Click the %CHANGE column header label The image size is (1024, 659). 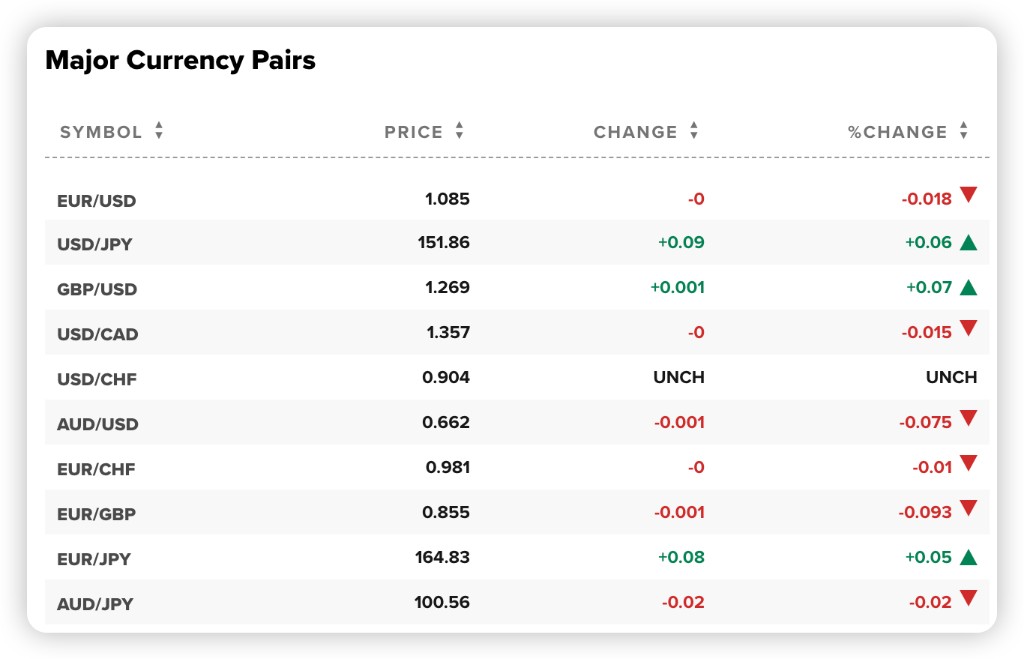pyautogui.click(x=897, y=132)
